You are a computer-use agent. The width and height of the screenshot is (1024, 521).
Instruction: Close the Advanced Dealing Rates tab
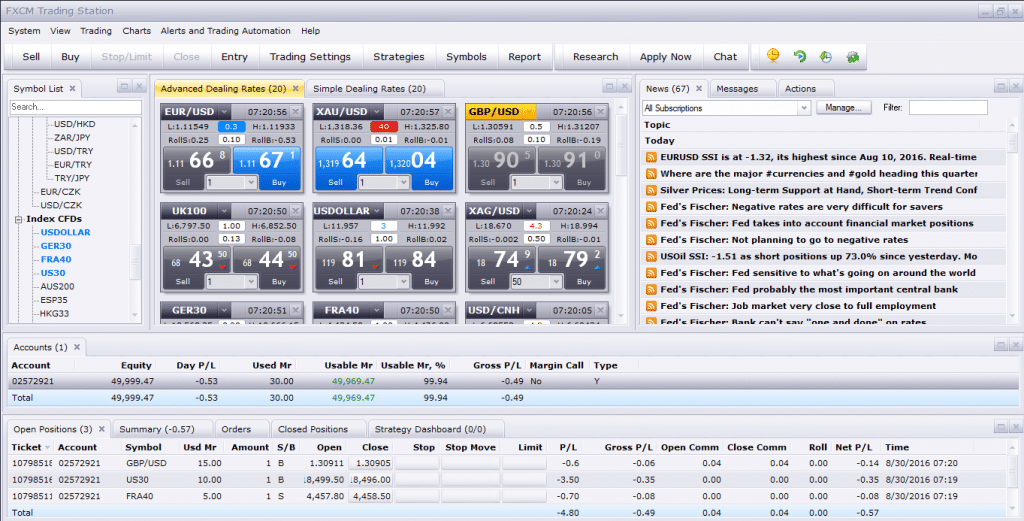click(x=295, y=89)
